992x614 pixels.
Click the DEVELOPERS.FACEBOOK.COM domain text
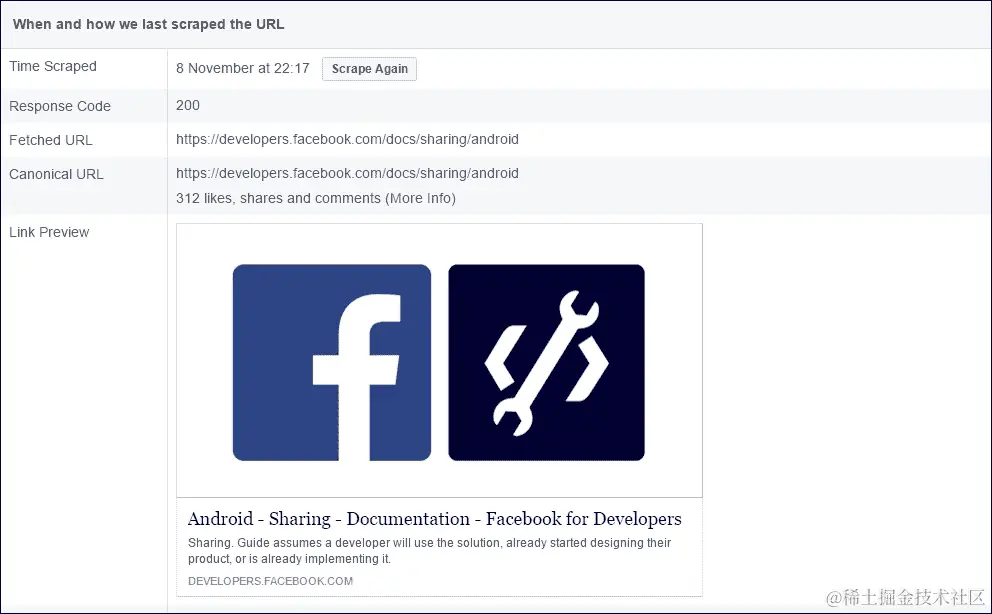[270, 581]
